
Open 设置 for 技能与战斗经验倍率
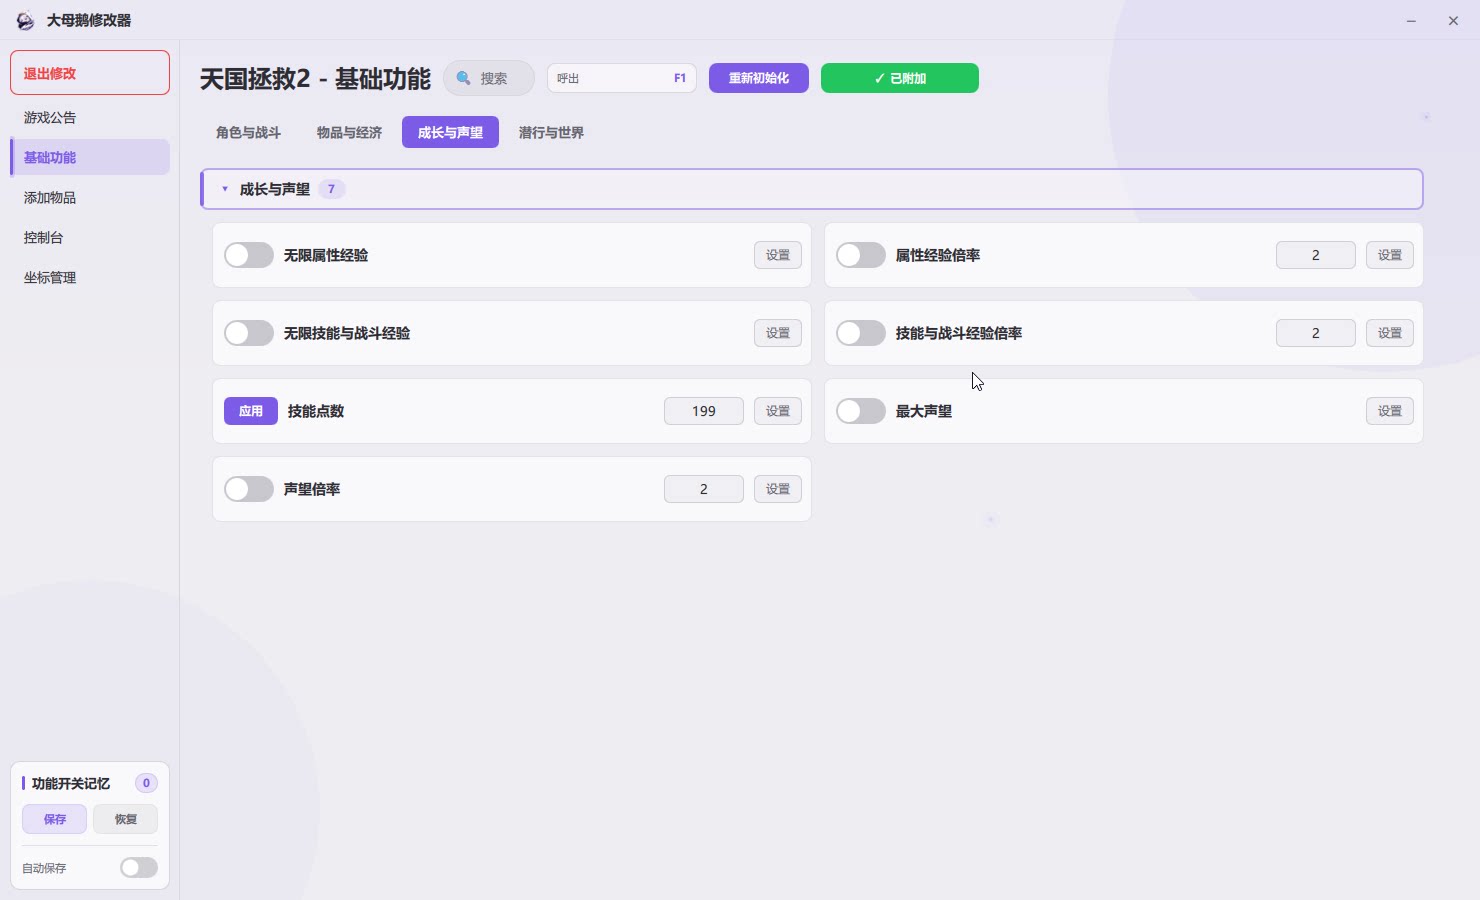[x=1390, y=333]
